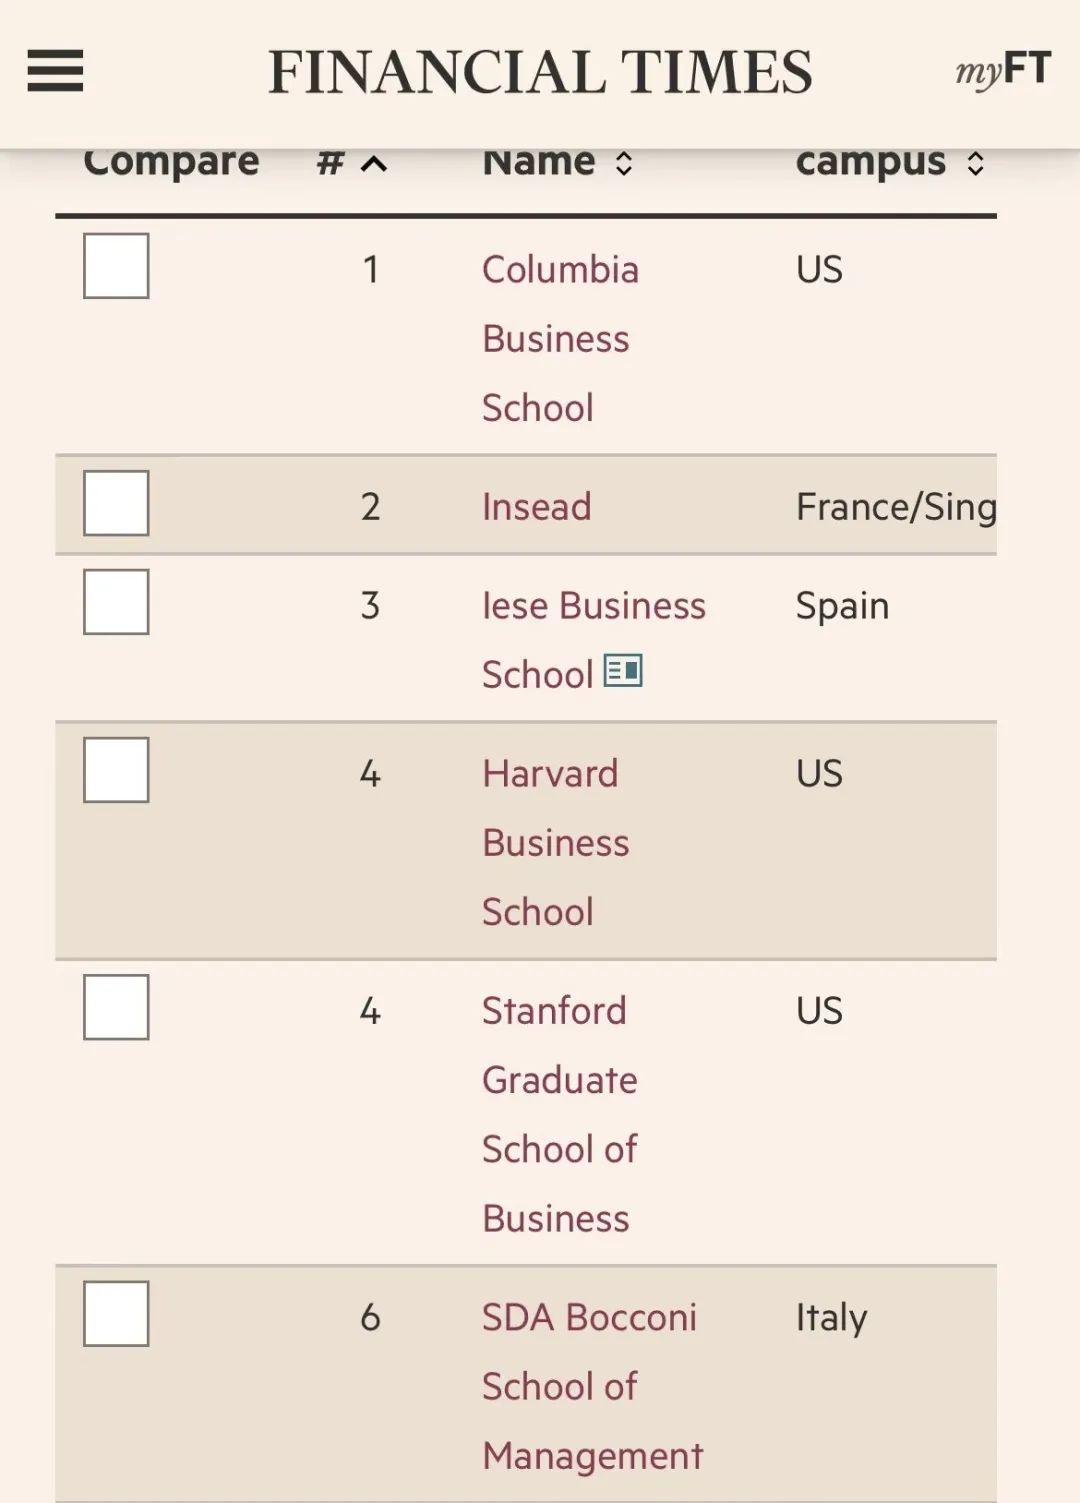Tick the SDA Bocconi compare checkbox
Viewport: 1080px width, 1503px height.
click(116, 1314)
